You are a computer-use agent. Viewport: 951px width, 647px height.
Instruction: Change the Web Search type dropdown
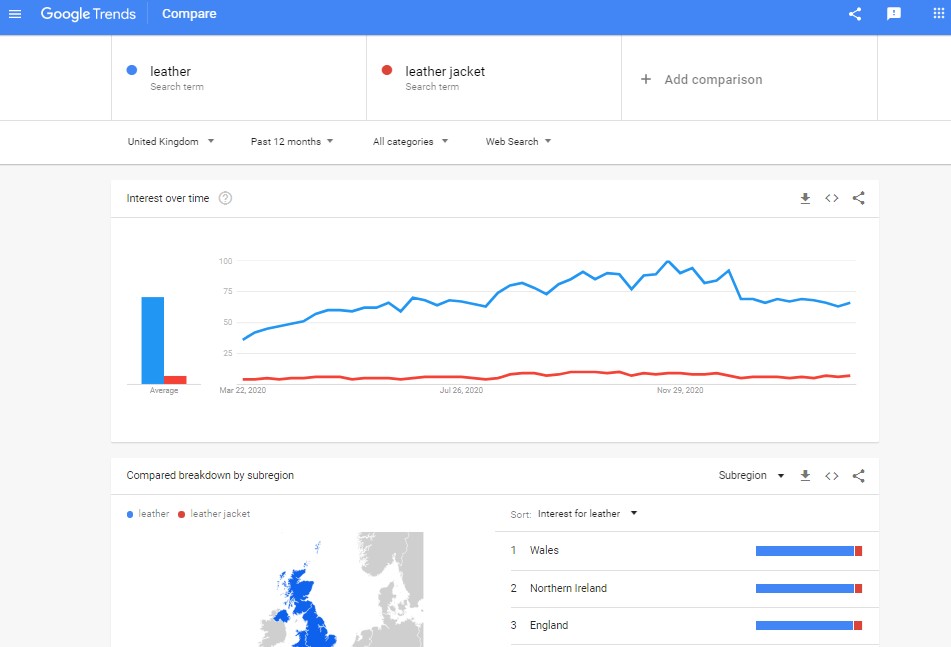518,142
